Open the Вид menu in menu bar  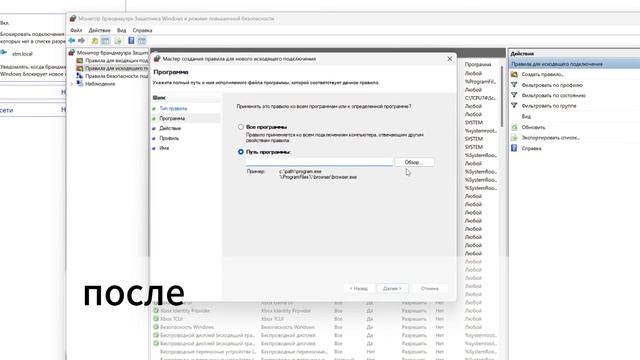122,30
